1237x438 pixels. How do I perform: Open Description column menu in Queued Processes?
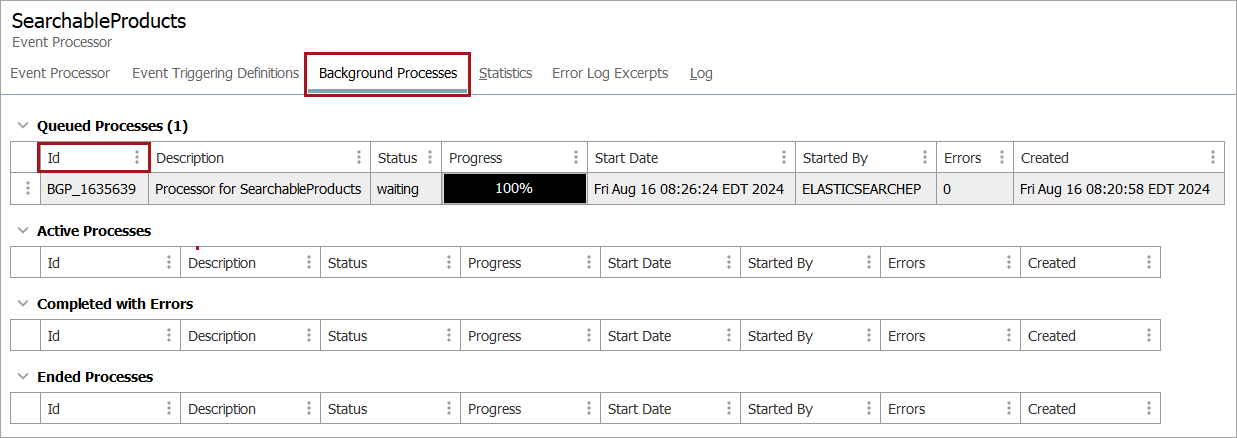click(x=359, y=158)
